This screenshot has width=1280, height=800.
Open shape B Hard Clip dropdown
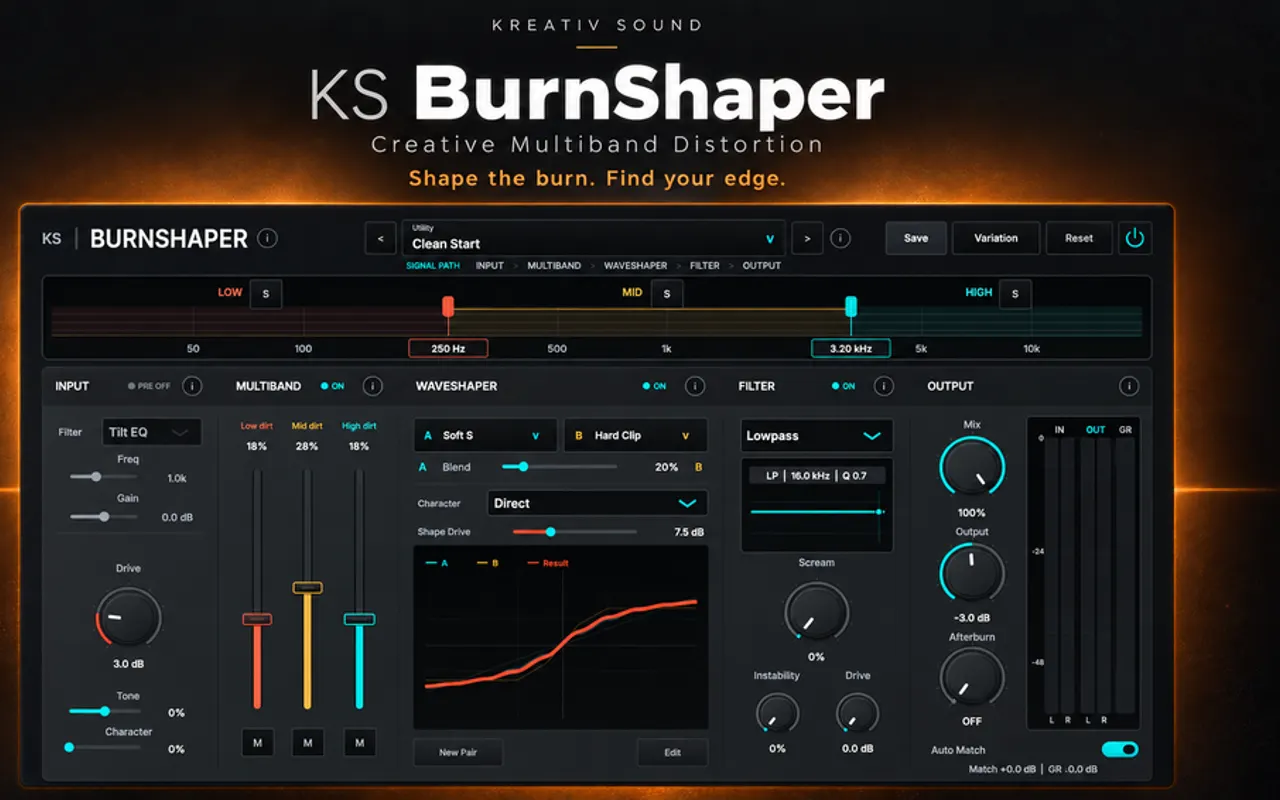[x=636, y=435]
